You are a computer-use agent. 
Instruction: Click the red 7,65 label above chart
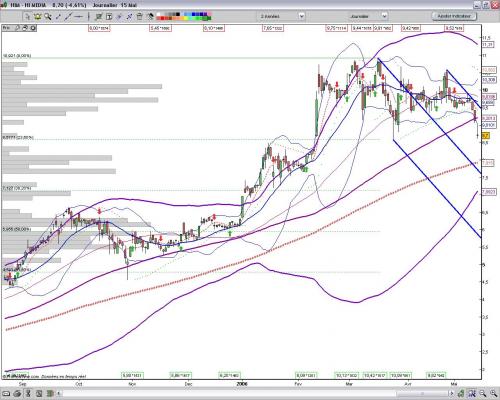273,28
